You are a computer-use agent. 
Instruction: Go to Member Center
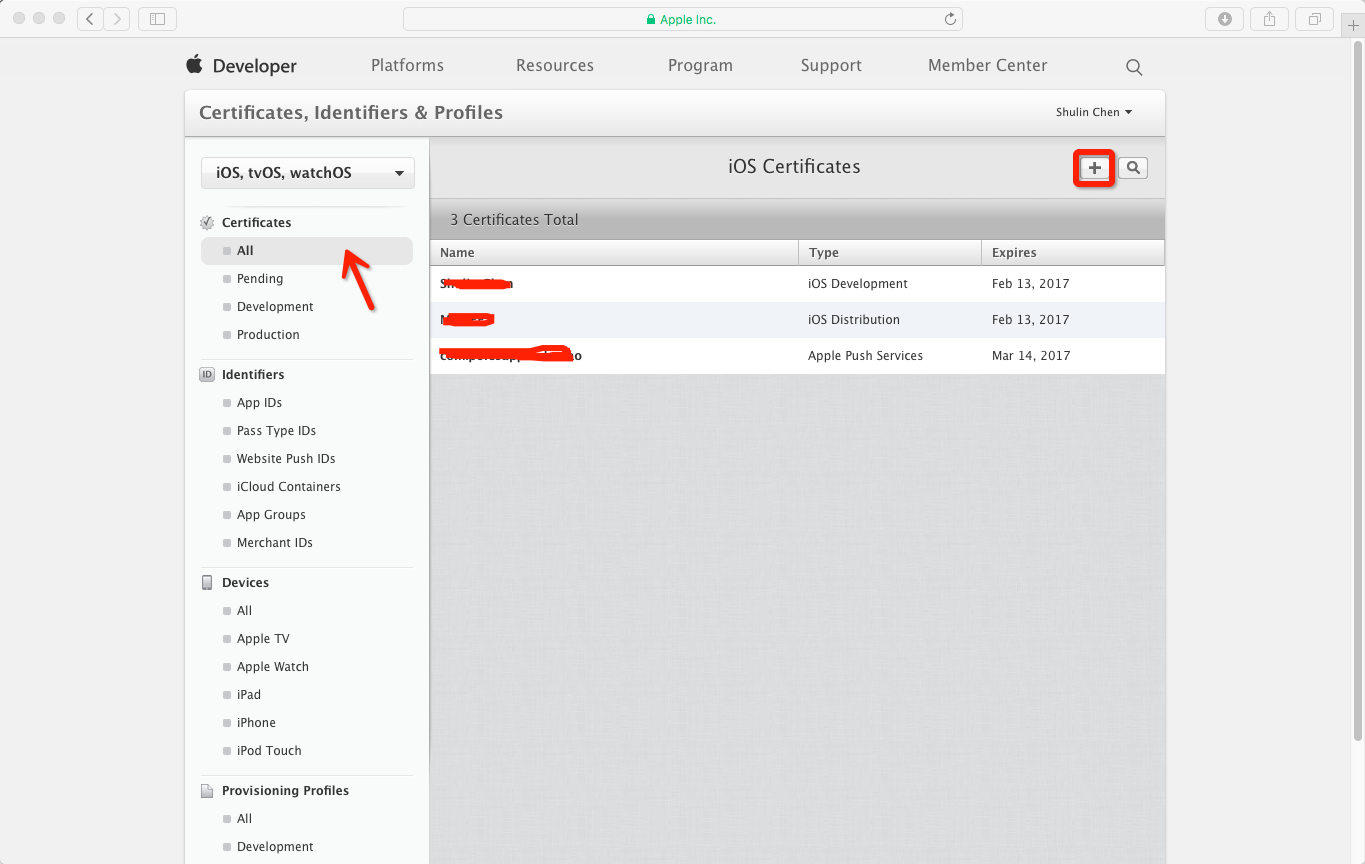pyautogui.click(x=988, y=65)
